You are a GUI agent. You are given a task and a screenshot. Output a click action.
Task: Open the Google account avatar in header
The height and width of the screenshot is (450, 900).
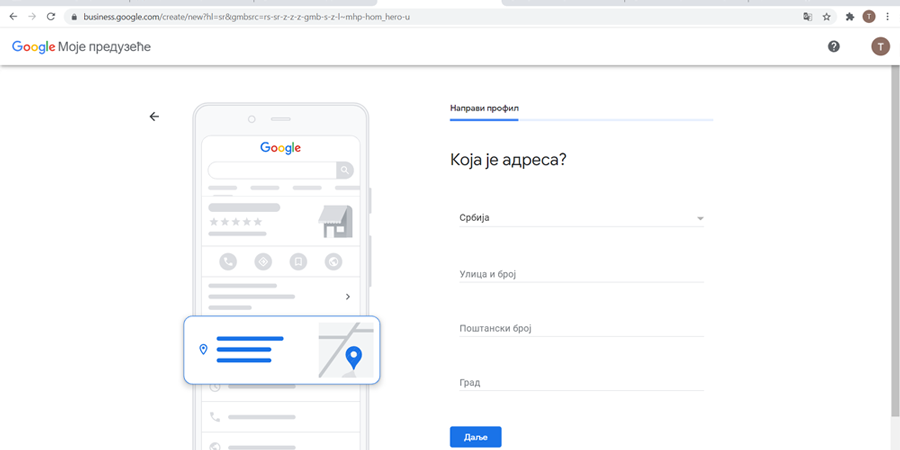click(880, 46)
